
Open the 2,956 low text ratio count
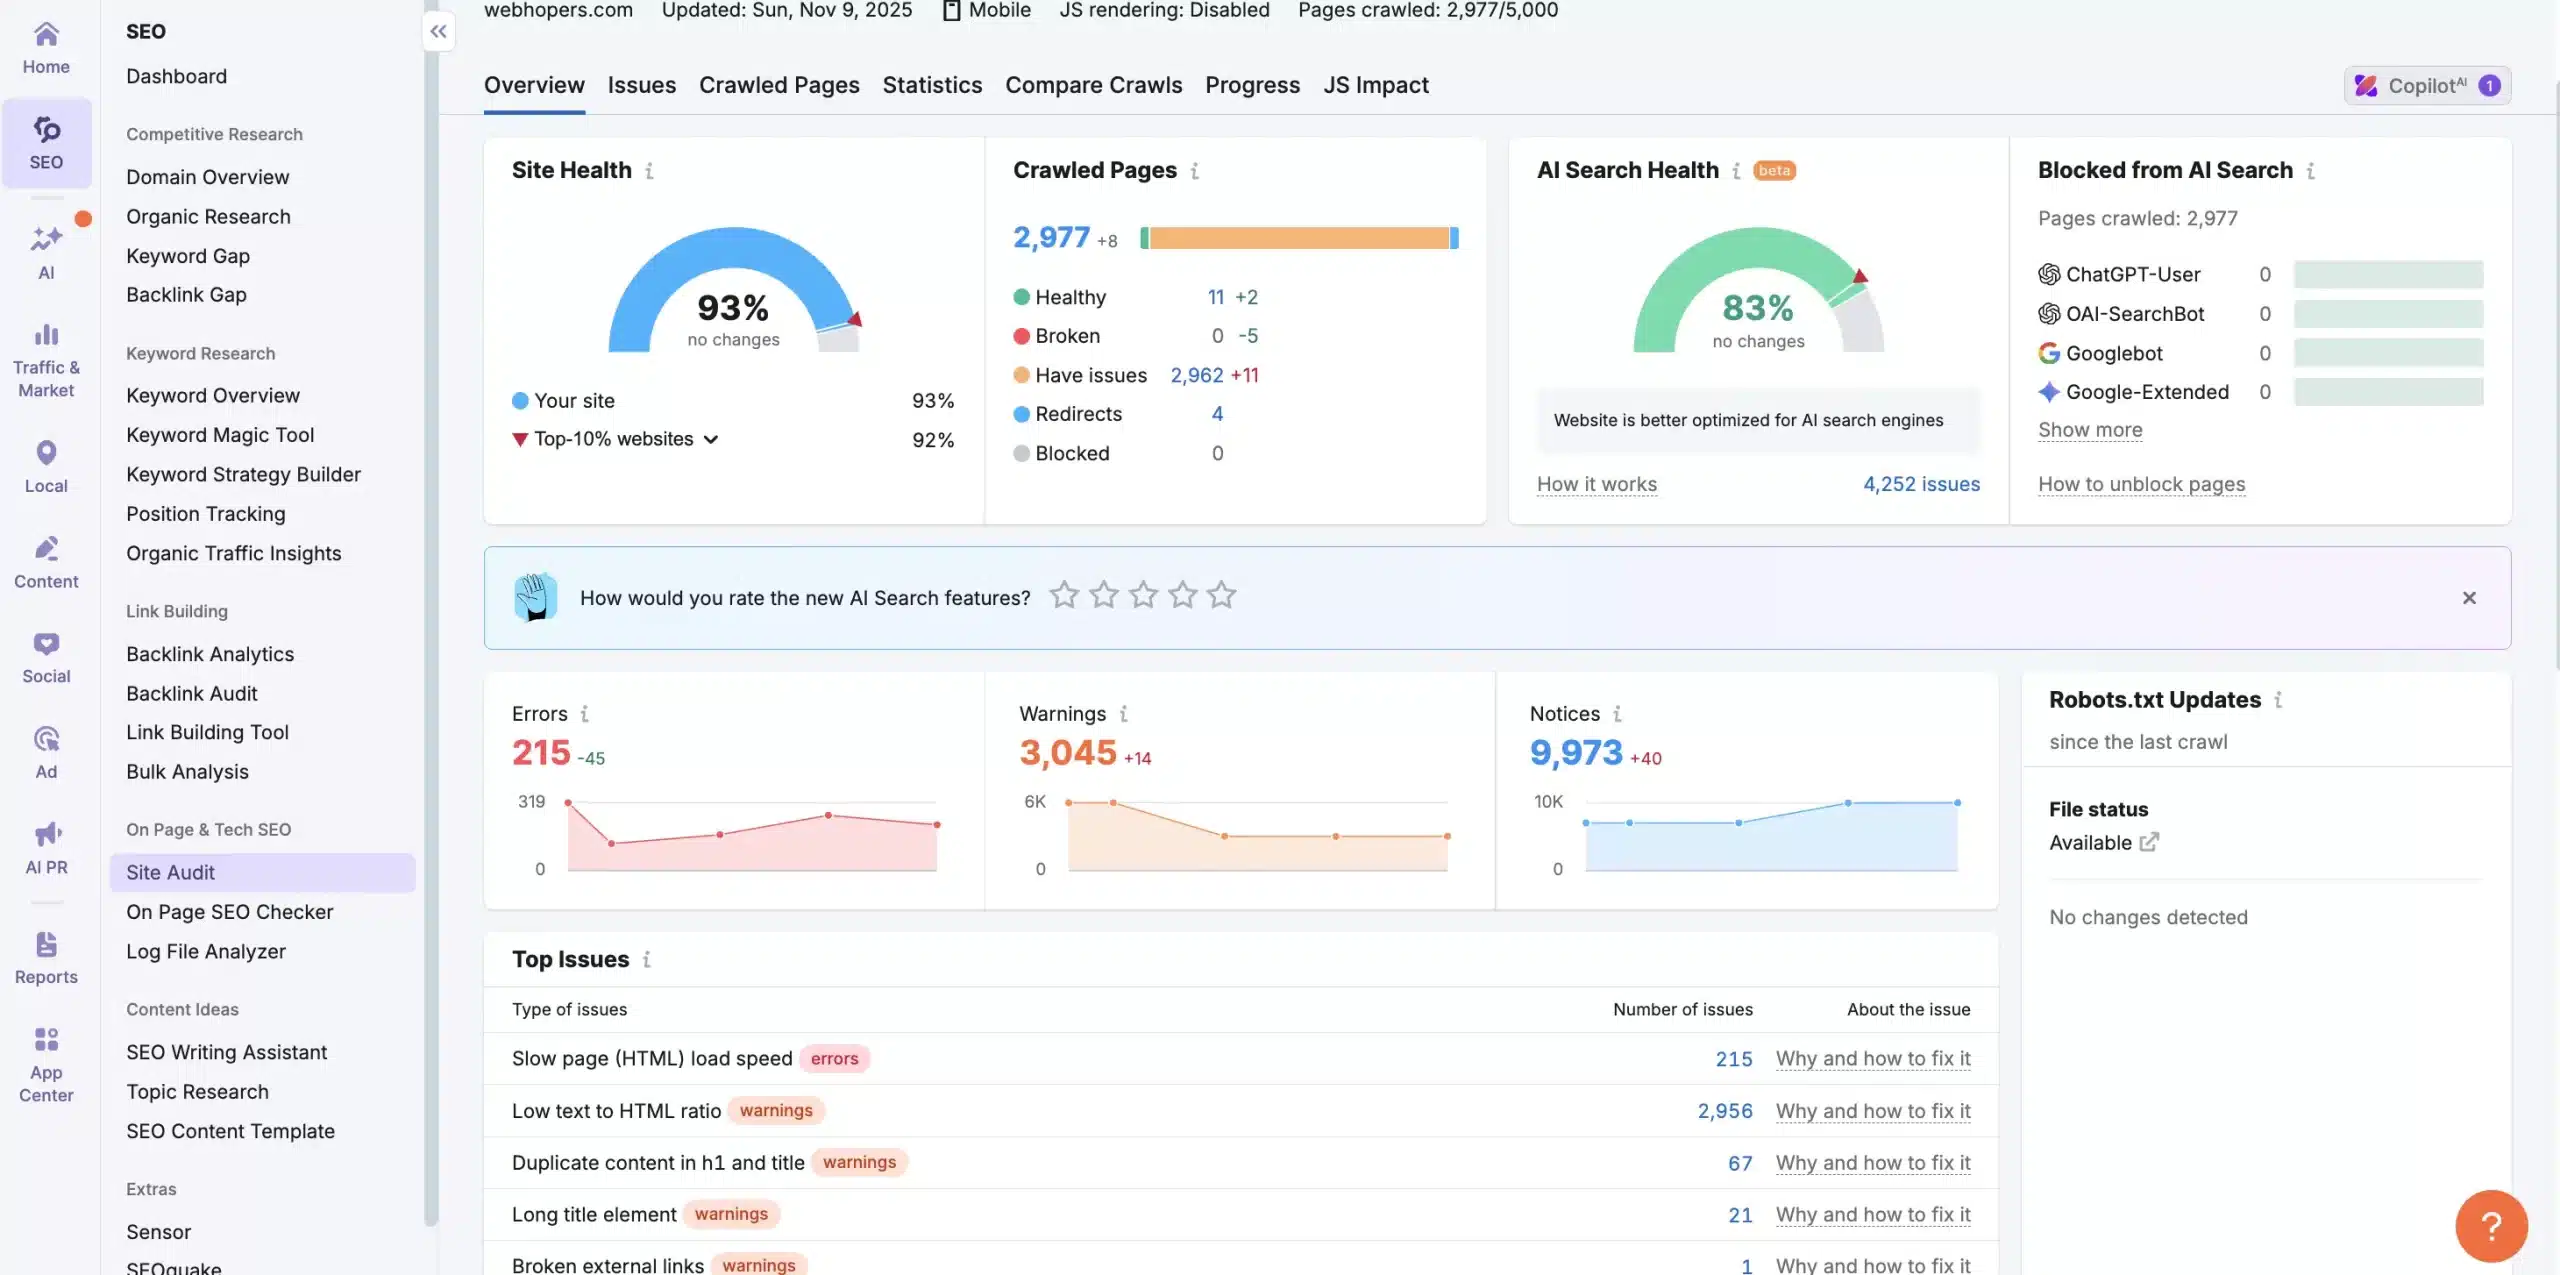1724,1111
